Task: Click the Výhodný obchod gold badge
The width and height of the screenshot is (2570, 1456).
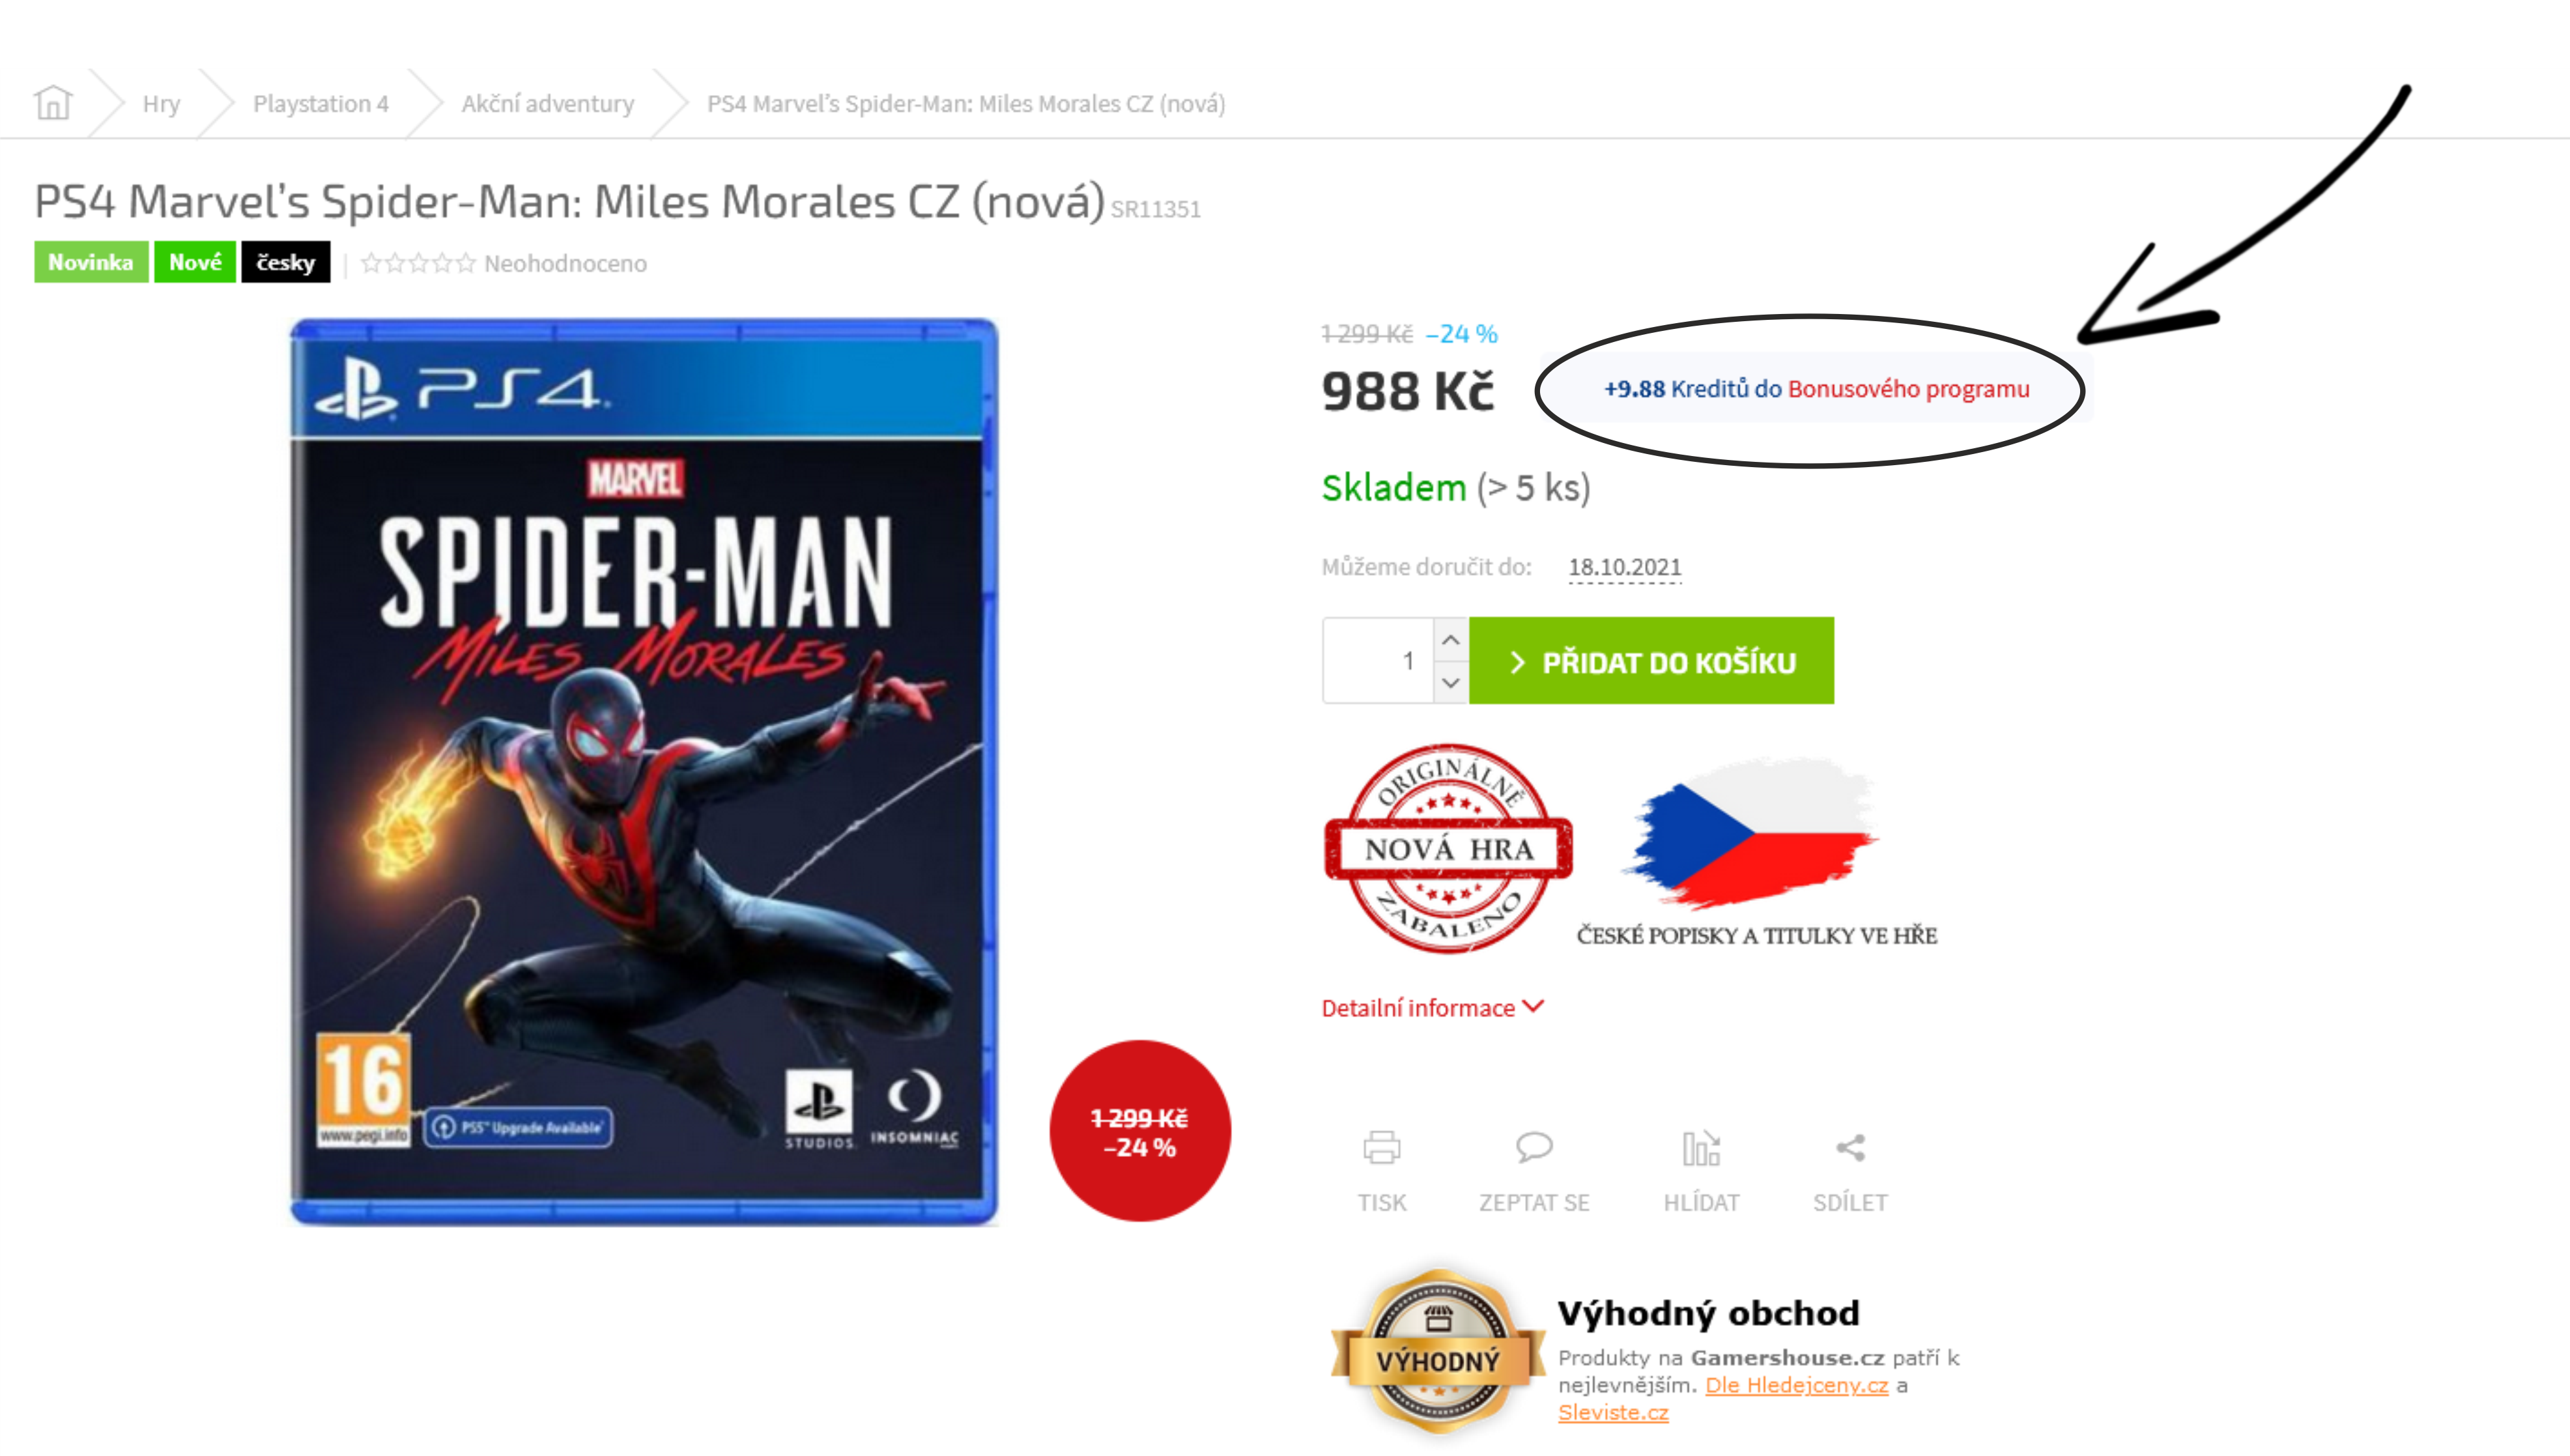Action: tap(1438, 1352)
